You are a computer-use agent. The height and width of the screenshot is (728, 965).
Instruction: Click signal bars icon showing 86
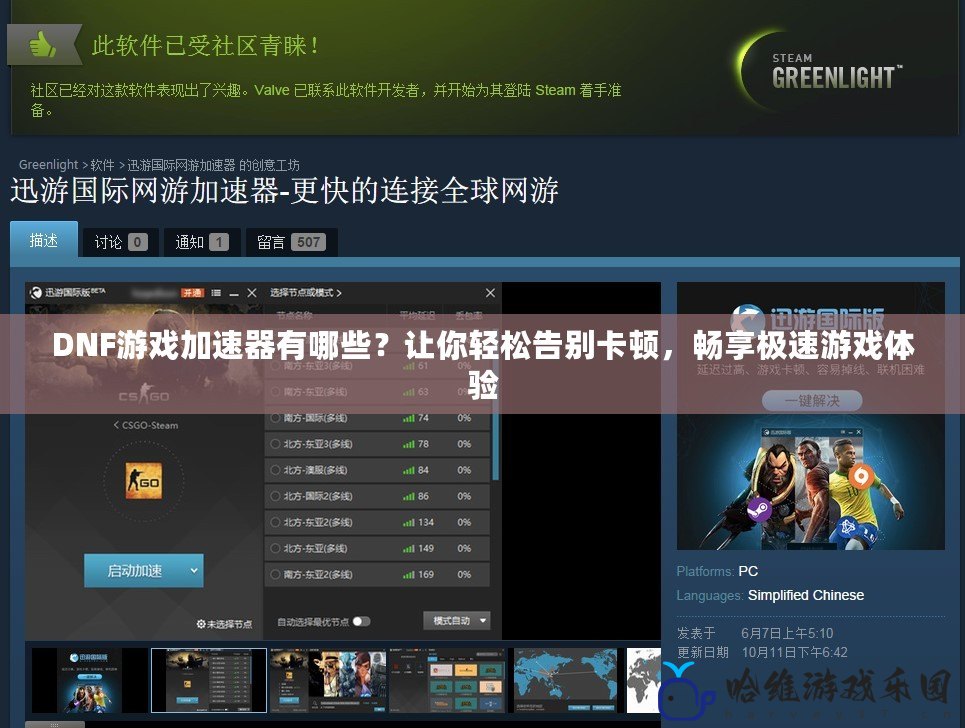click(409, 496)
